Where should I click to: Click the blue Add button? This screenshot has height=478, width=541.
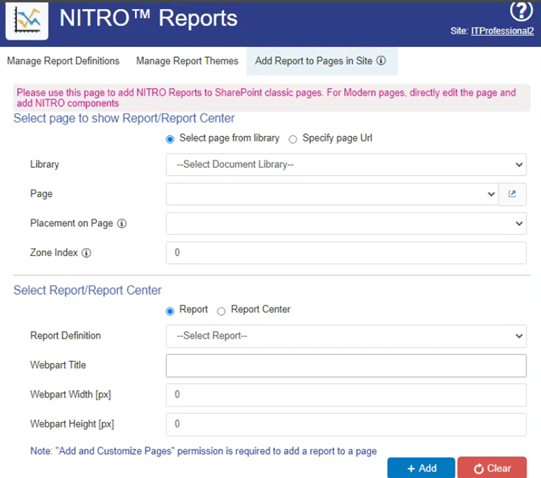tap(421, 468)
